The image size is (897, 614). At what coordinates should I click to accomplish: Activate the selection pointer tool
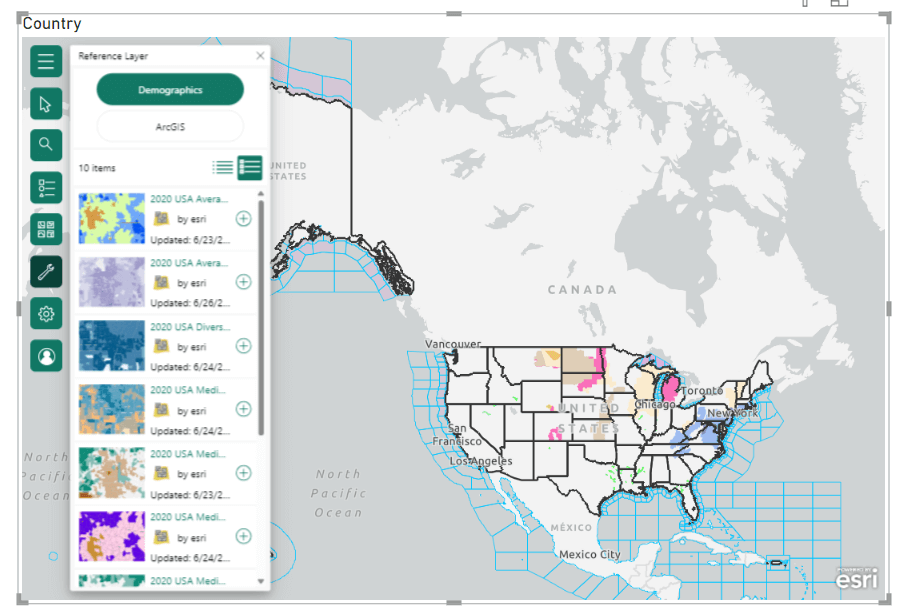click(x=46, y=104)
